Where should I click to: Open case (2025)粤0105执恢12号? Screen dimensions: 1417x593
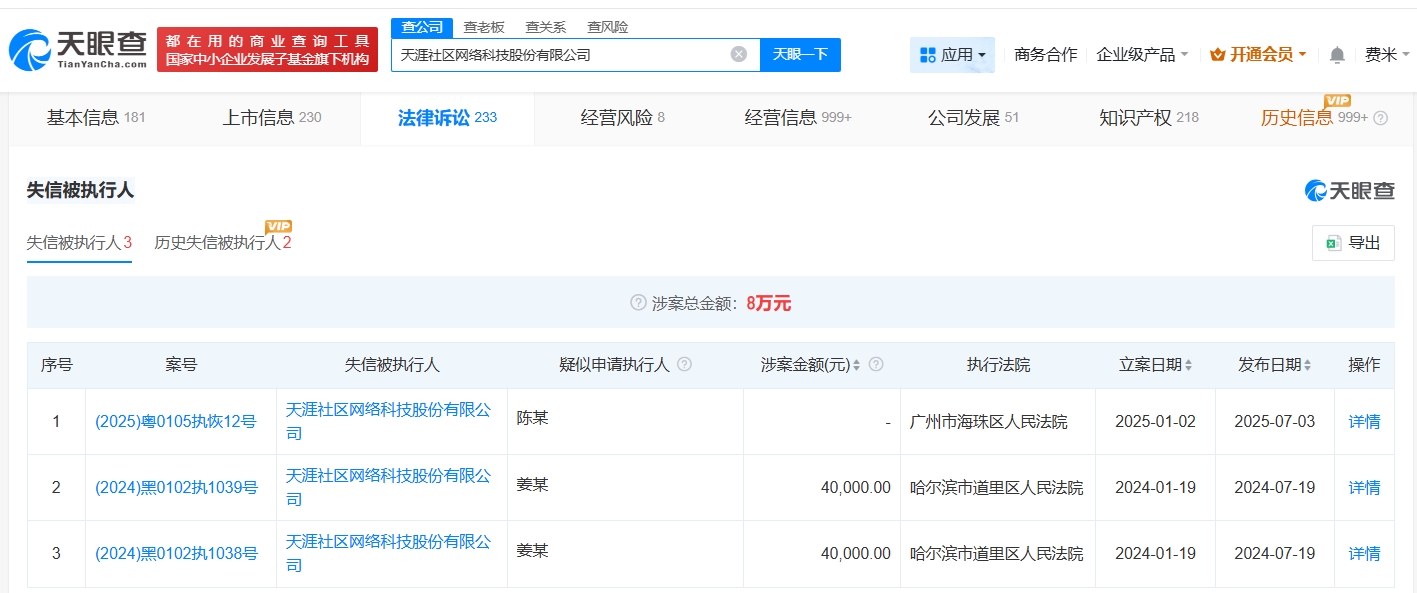tap(175, 421)
